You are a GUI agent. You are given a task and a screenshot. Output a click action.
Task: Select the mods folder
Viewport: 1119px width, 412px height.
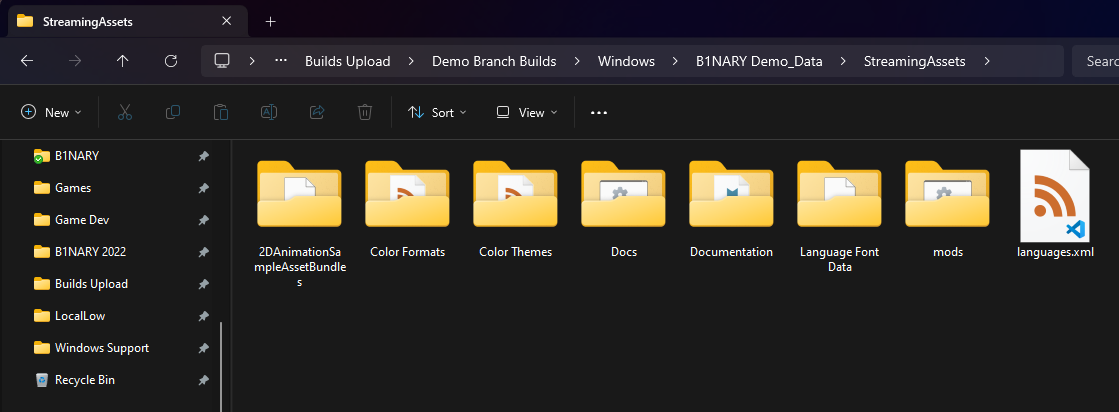click(948, 208)
